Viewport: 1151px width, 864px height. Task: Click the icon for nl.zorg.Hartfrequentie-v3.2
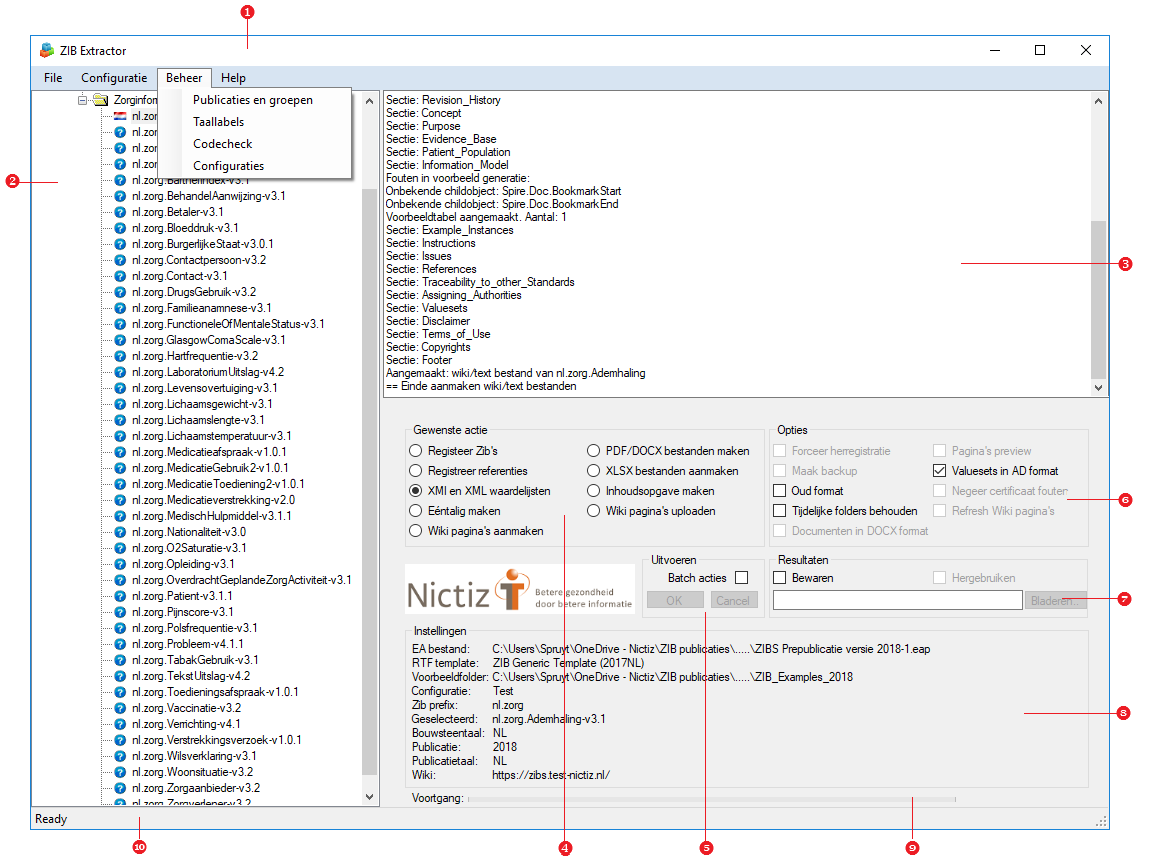click(120, 356)
